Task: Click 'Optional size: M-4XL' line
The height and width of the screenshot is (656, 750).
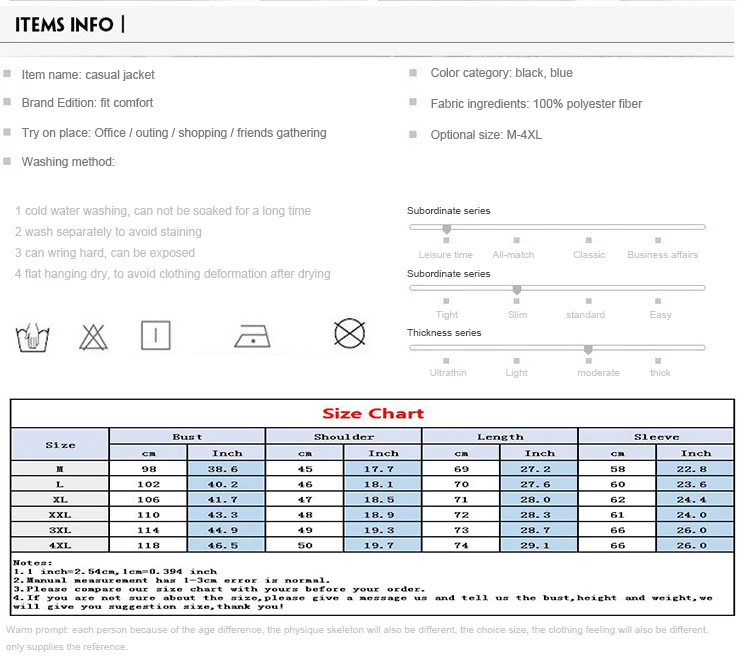Action: pos(486,135)
